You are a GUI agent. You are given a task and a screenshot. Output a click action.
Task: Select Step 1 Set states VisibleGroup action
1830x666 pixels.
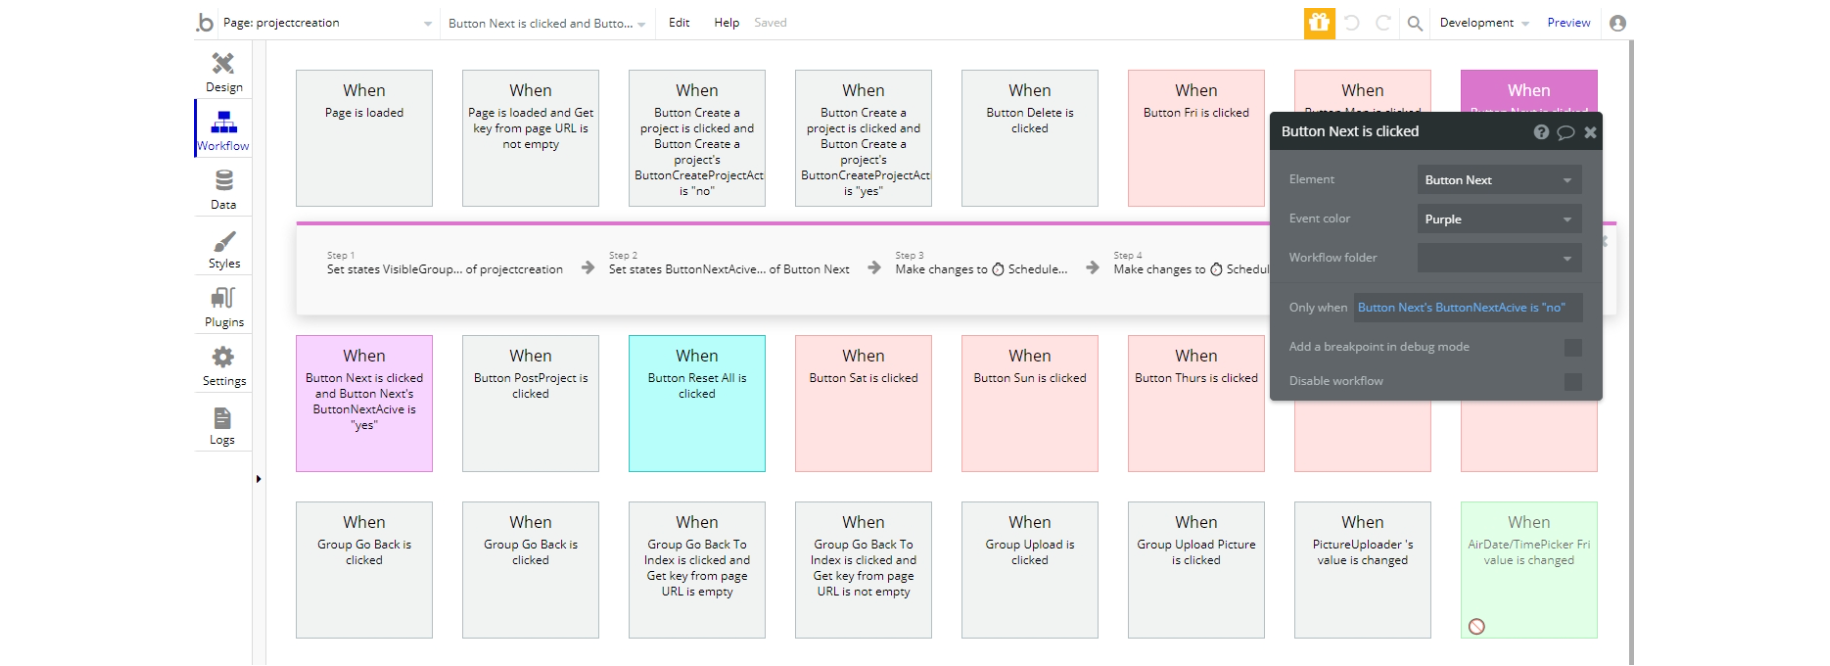(x=444, y=264)
